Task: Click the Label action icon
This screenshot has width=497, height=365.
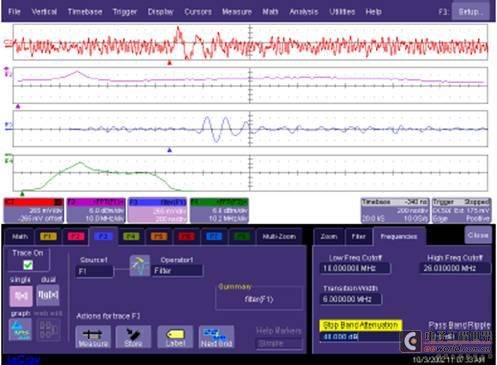Action: pyautogui.click(x=175, y=337)
